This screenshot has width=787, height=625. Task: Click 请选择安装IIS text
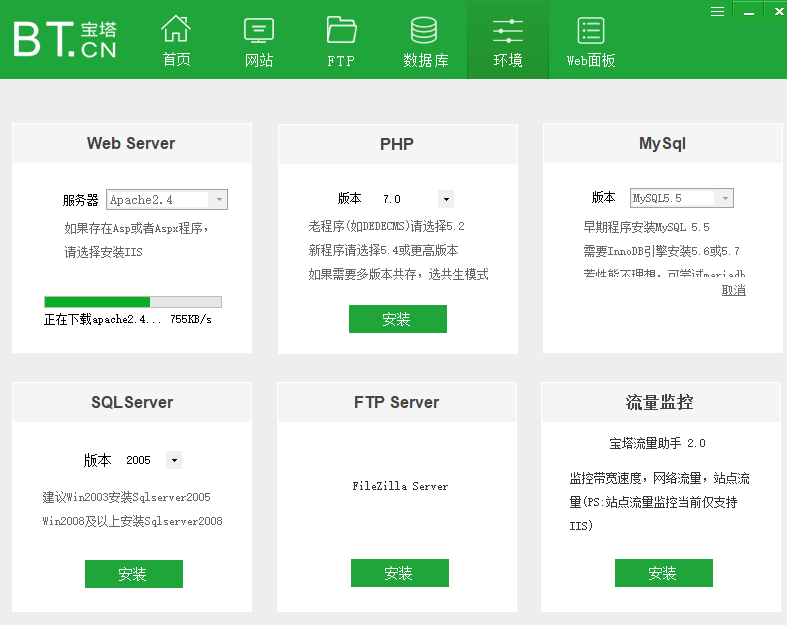click(x=103, y=252)
